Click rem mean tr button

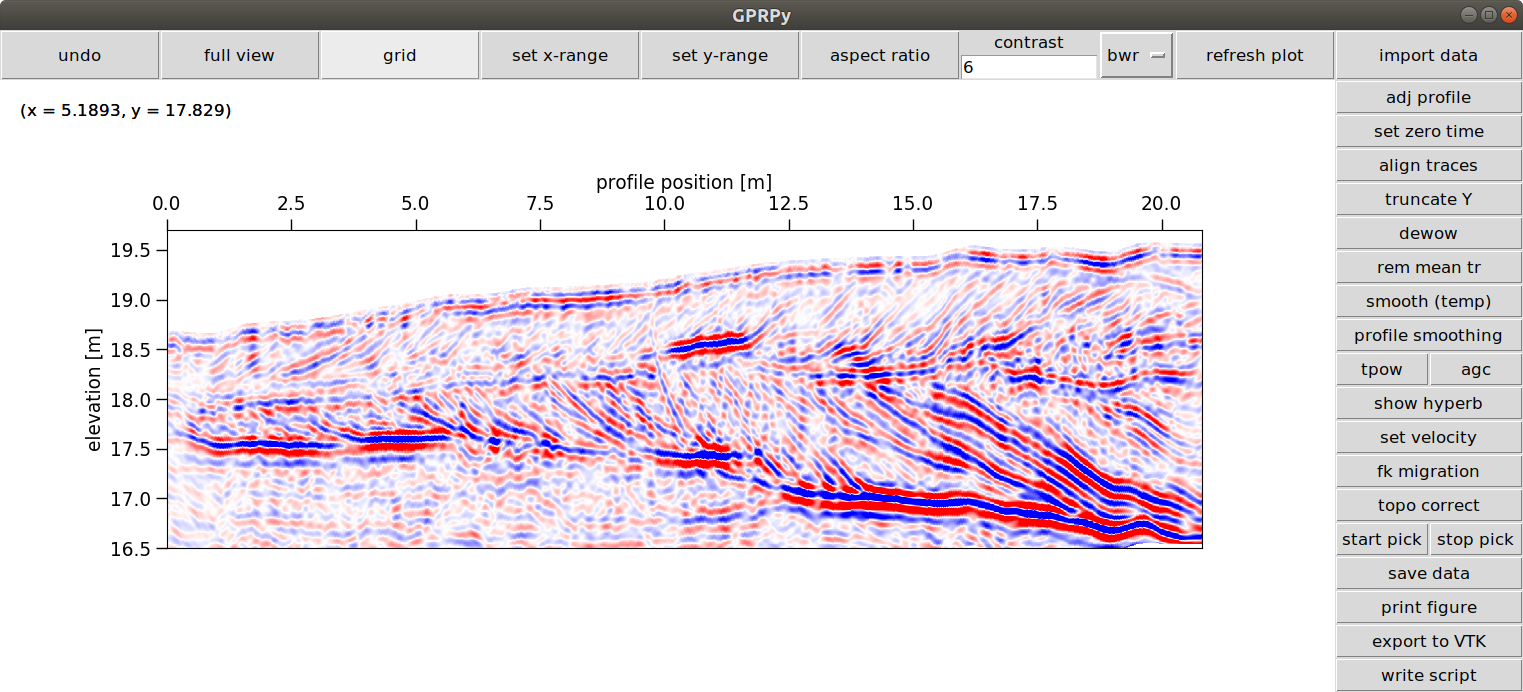1428,267
